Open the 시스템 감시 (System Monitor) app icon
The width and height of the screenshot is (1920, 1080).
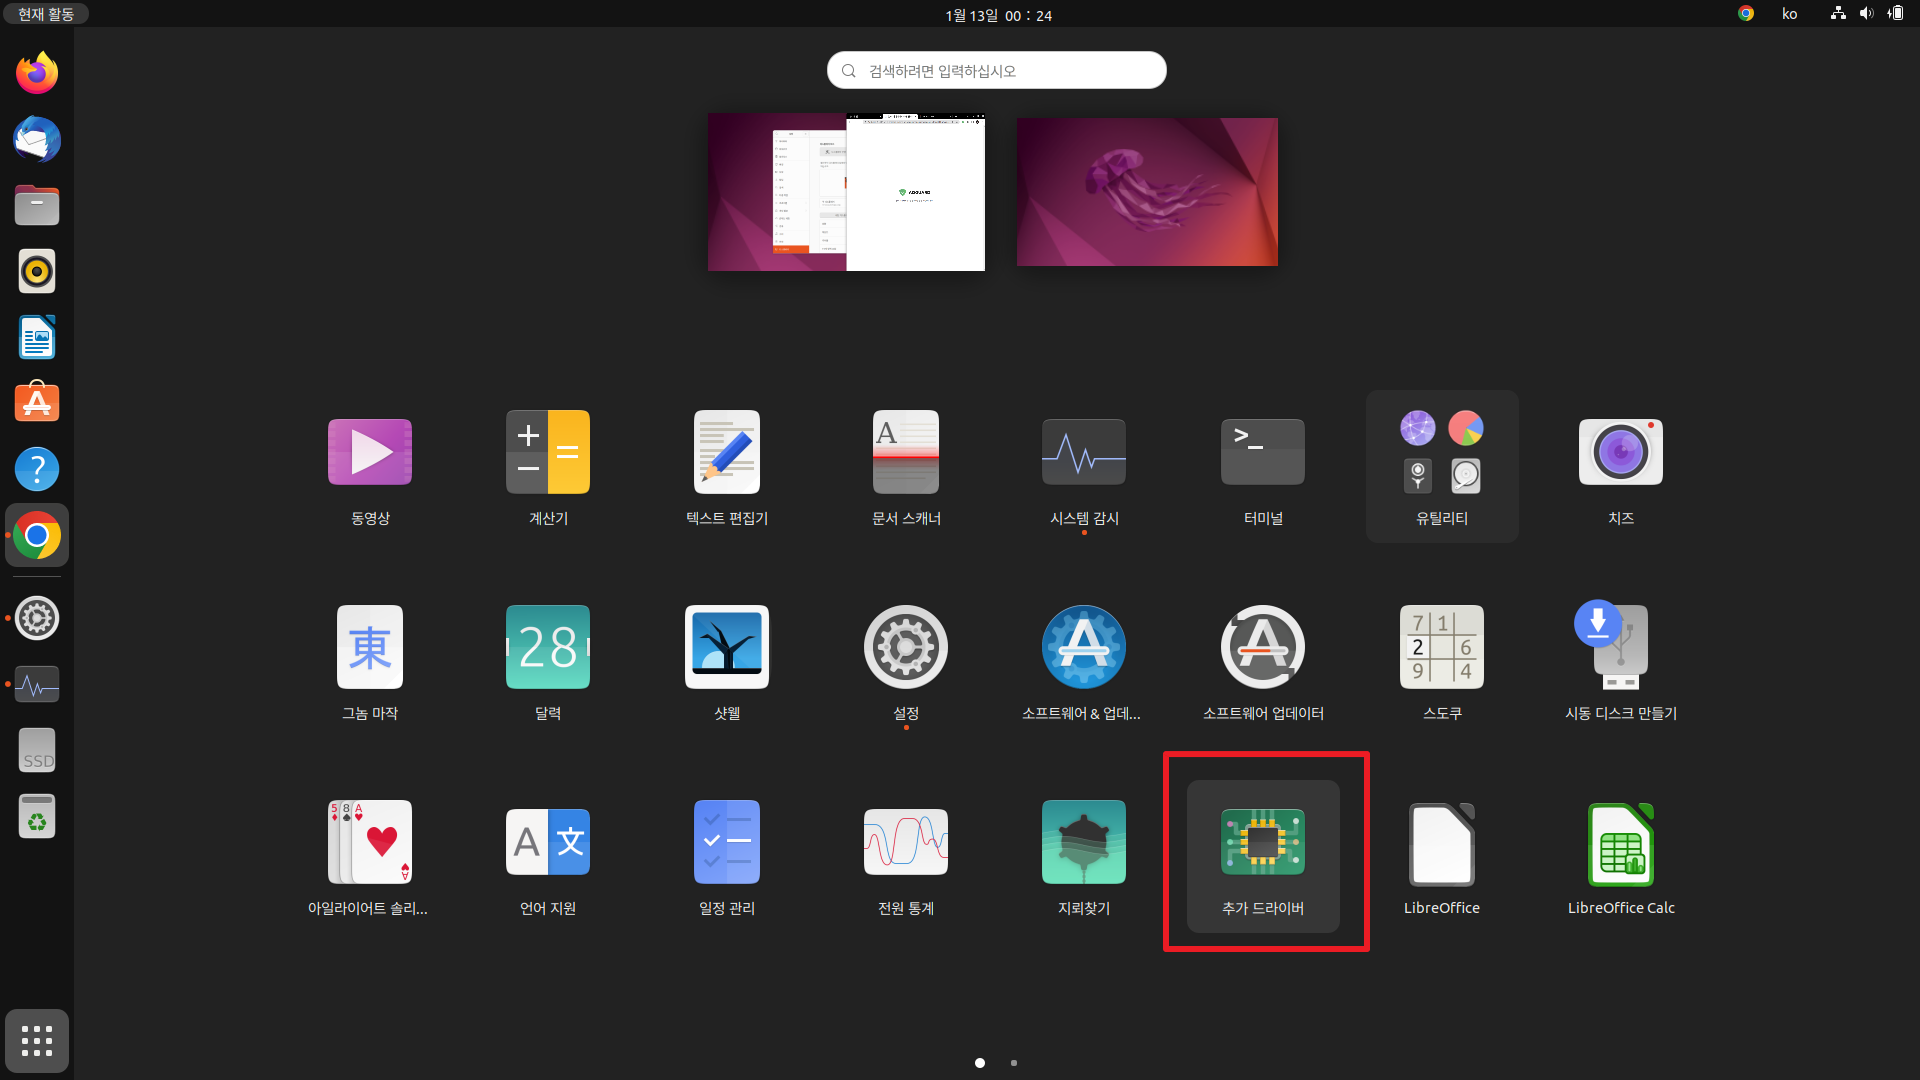pos(1083,452)
